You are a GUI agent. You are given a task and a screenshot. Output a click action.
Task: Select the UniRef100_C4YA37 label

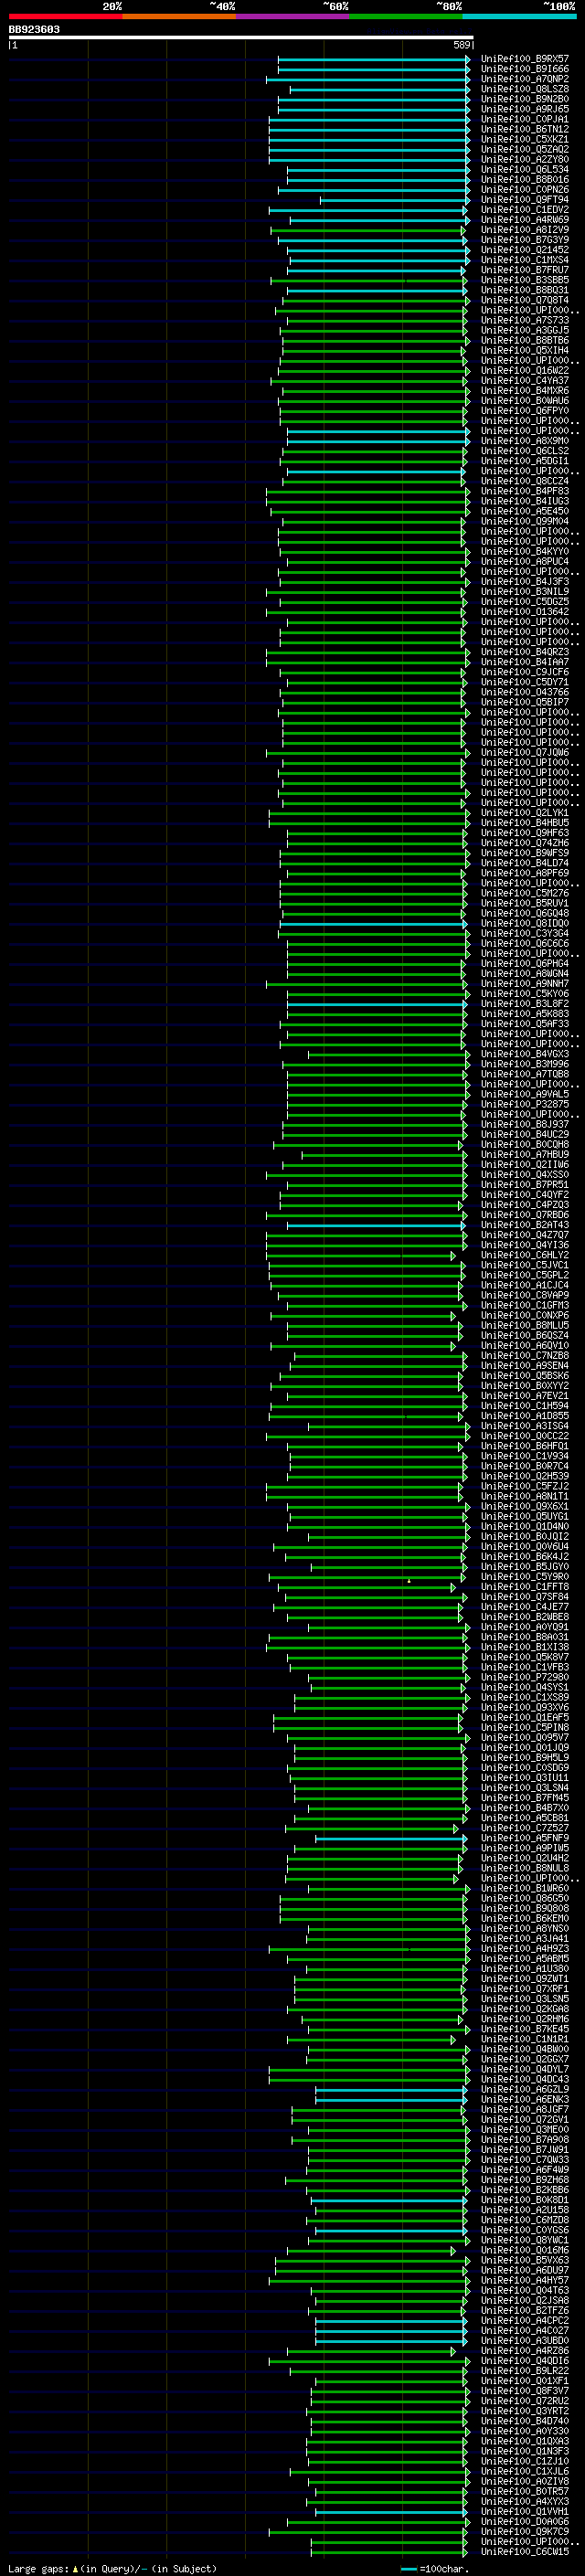tap(524, 380)
